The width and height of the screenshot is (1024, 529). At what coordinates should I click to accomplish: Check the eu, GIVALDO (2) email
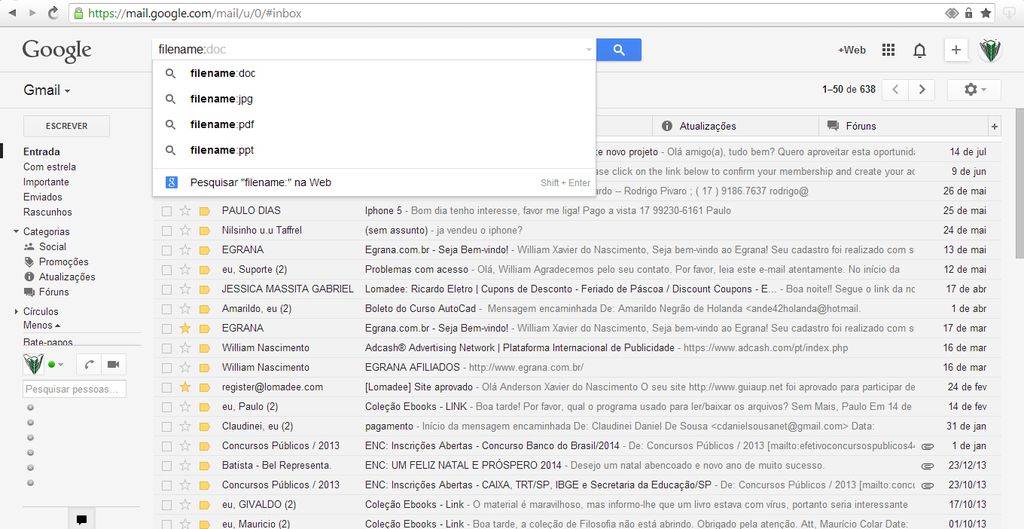tap(167, 505)
